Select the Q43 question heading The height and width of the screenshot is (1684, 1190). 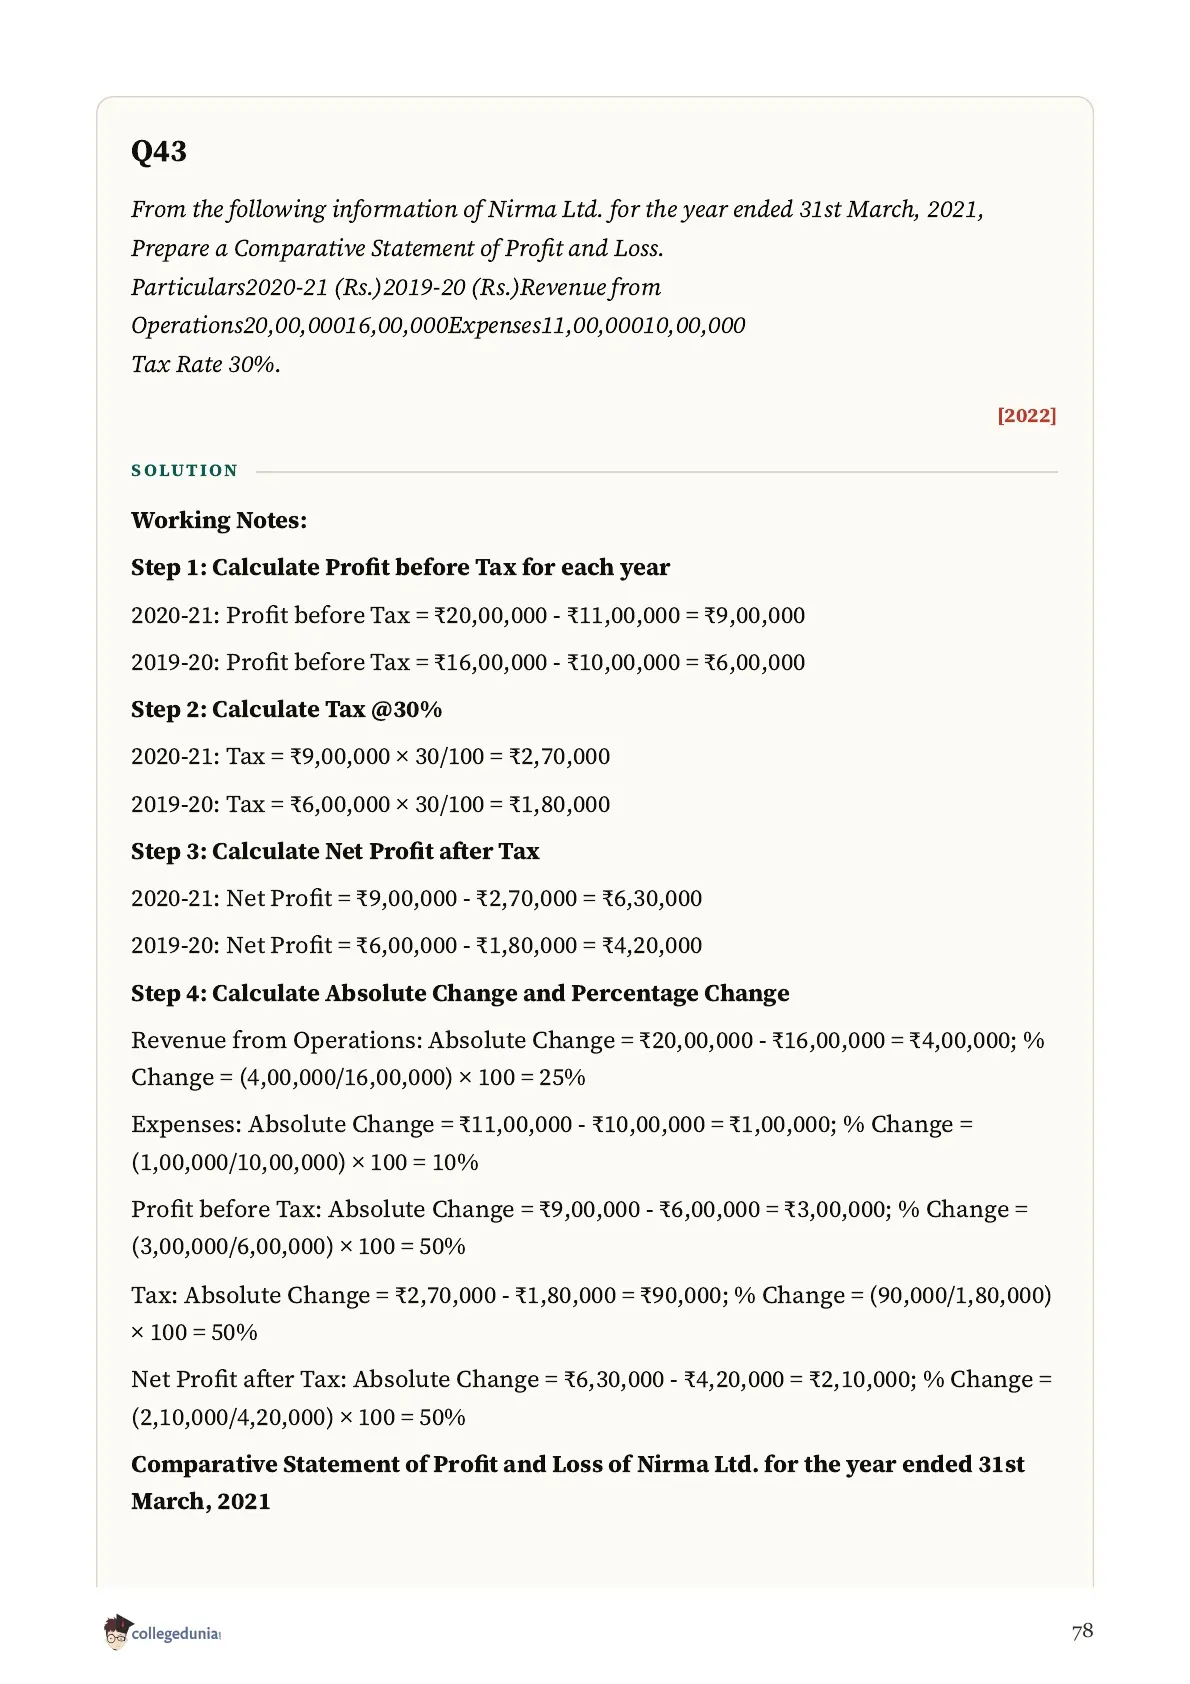click(159, 152)
